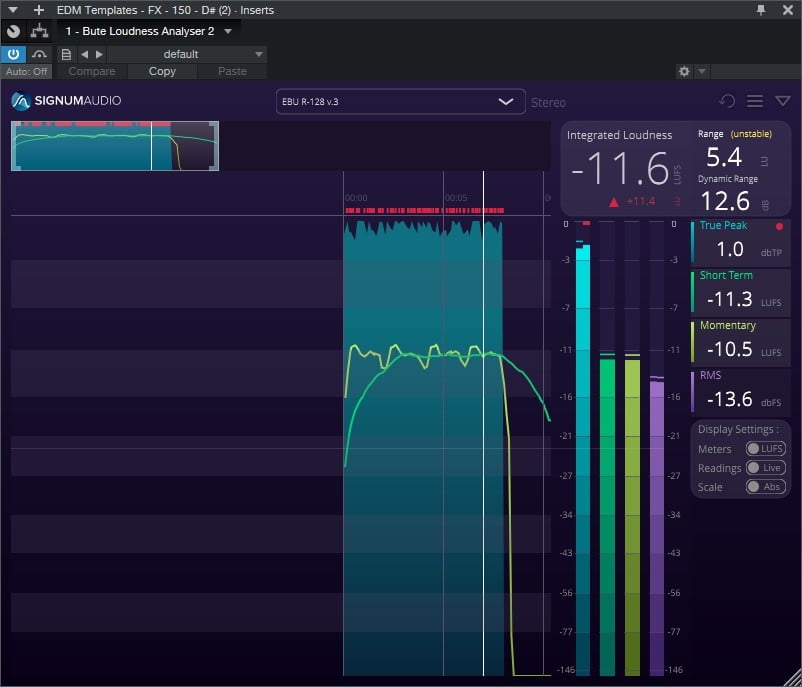The image size is (802, 687).
Task: Click the Stereo channel format label
Action: point(548,103)
